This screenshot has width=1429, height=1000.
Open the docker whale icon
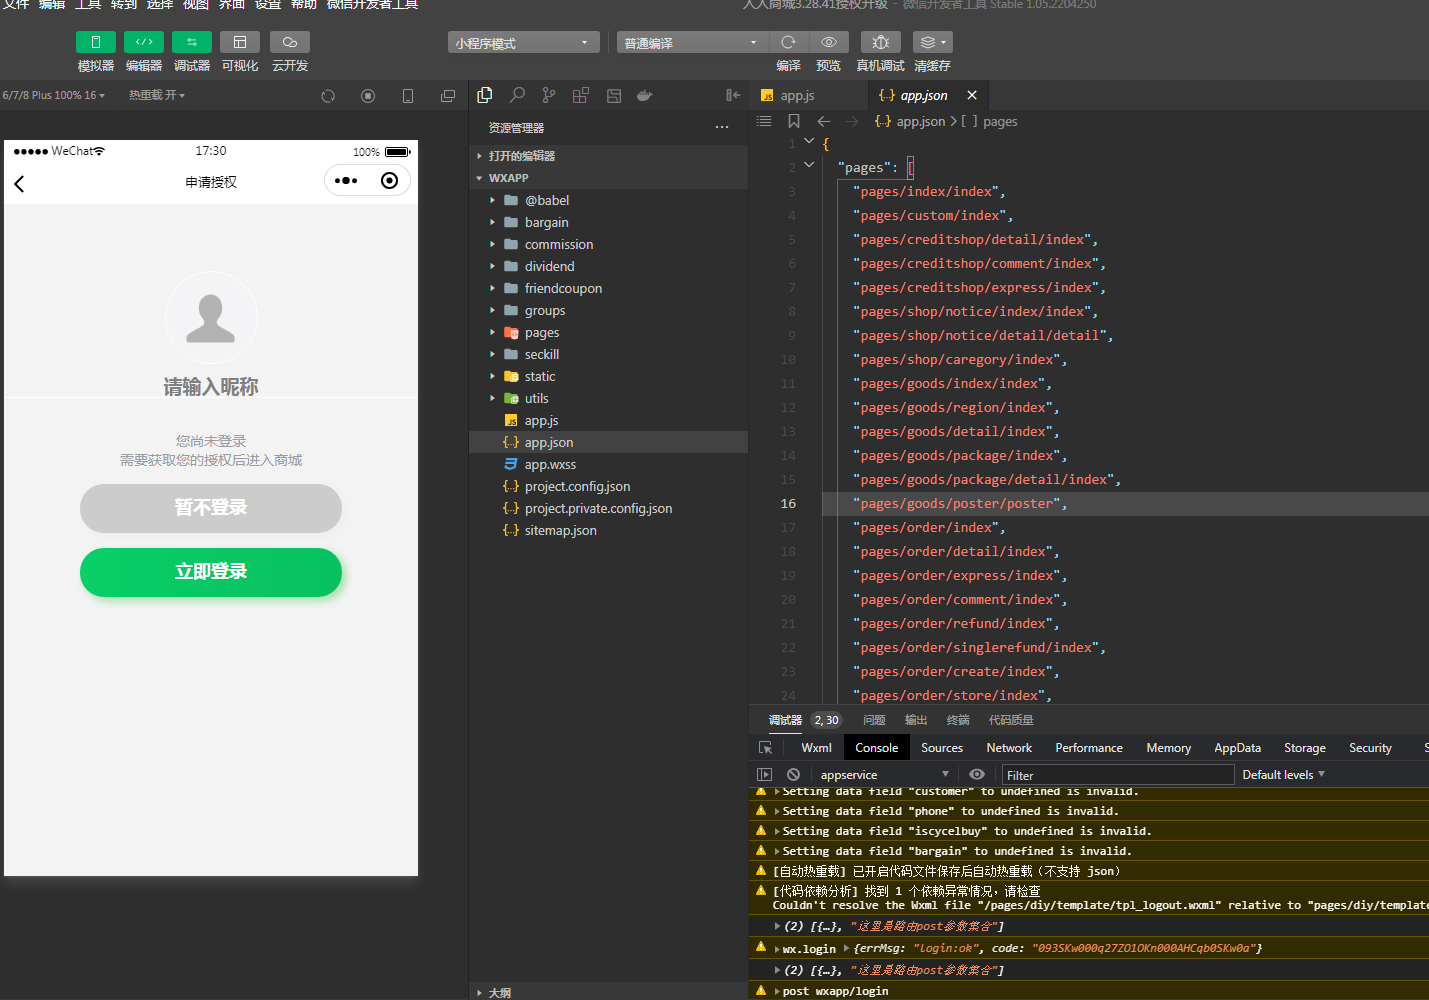click(645, 95)
